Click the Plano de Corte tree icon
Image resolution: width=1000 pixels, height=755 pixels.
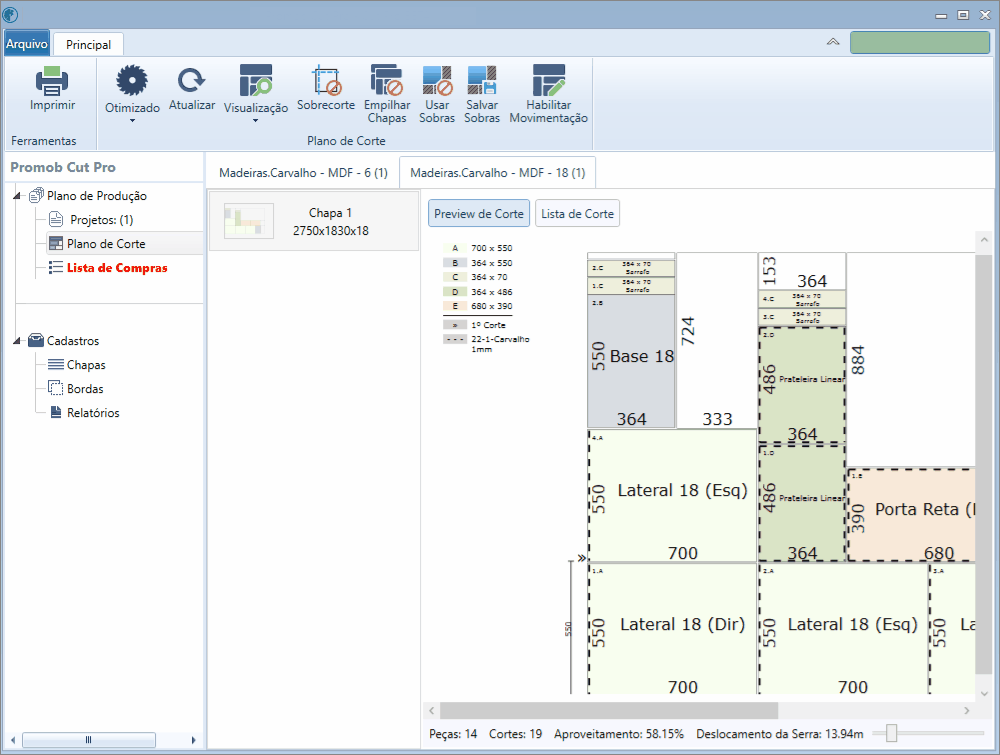[56, 244]
